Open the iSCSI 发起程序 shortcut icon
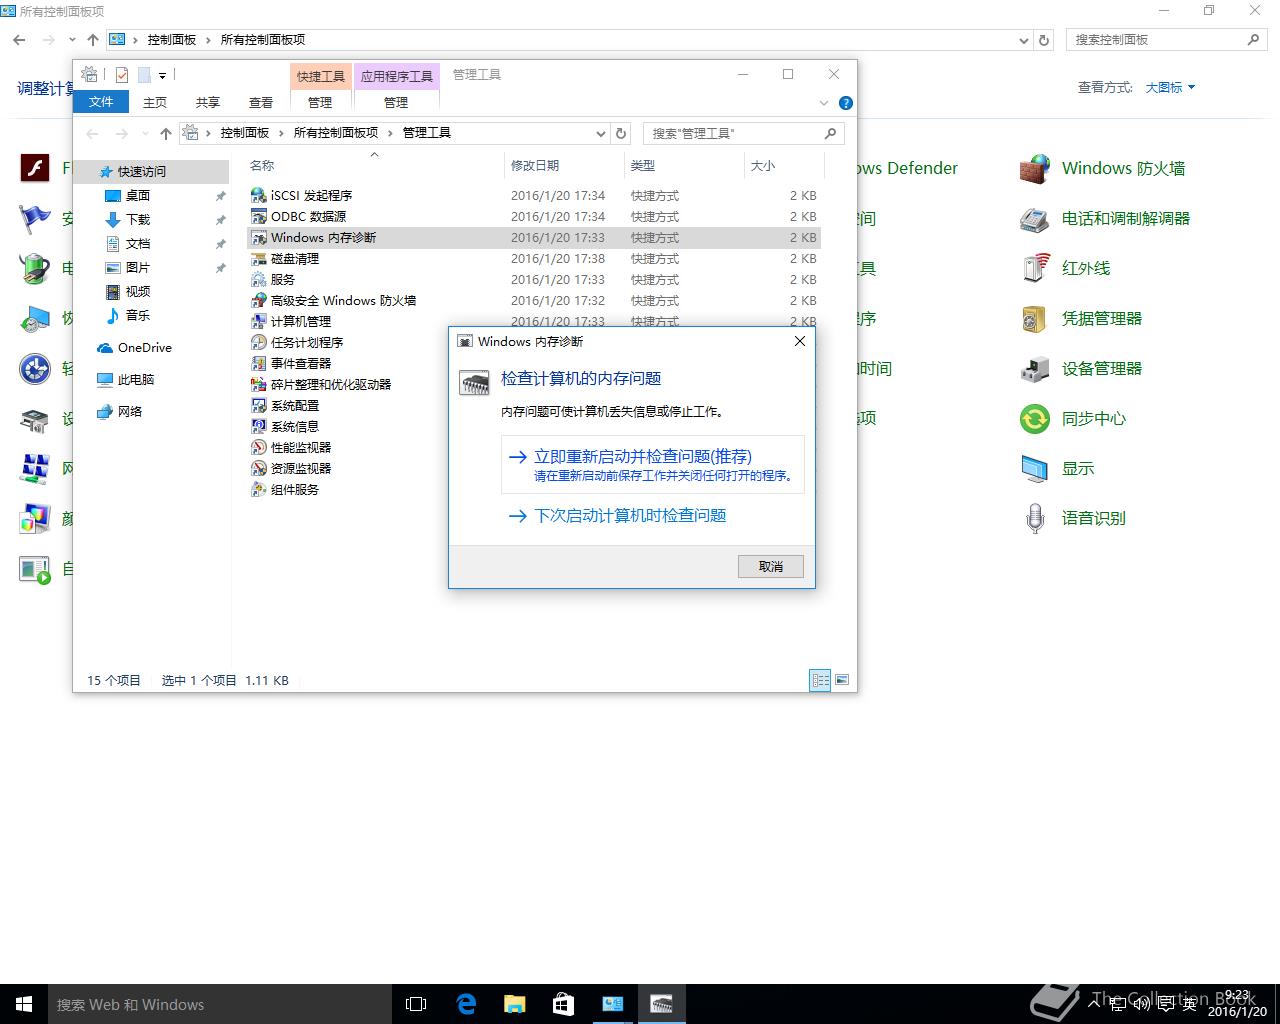This screenshot has height=1024, width=1280. coord(259,195)
